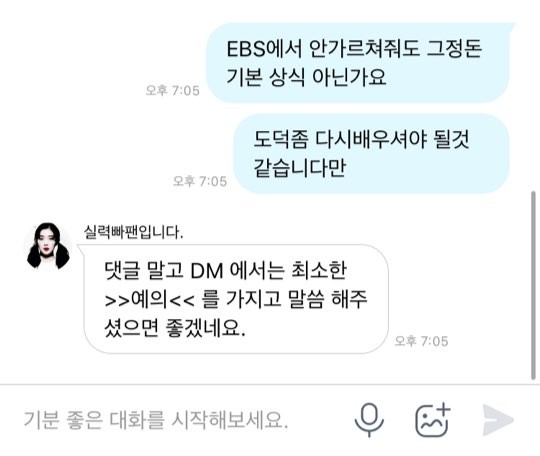
Task: Select the received '댓글 말고 DM' bubble
Action: point(236,299)
